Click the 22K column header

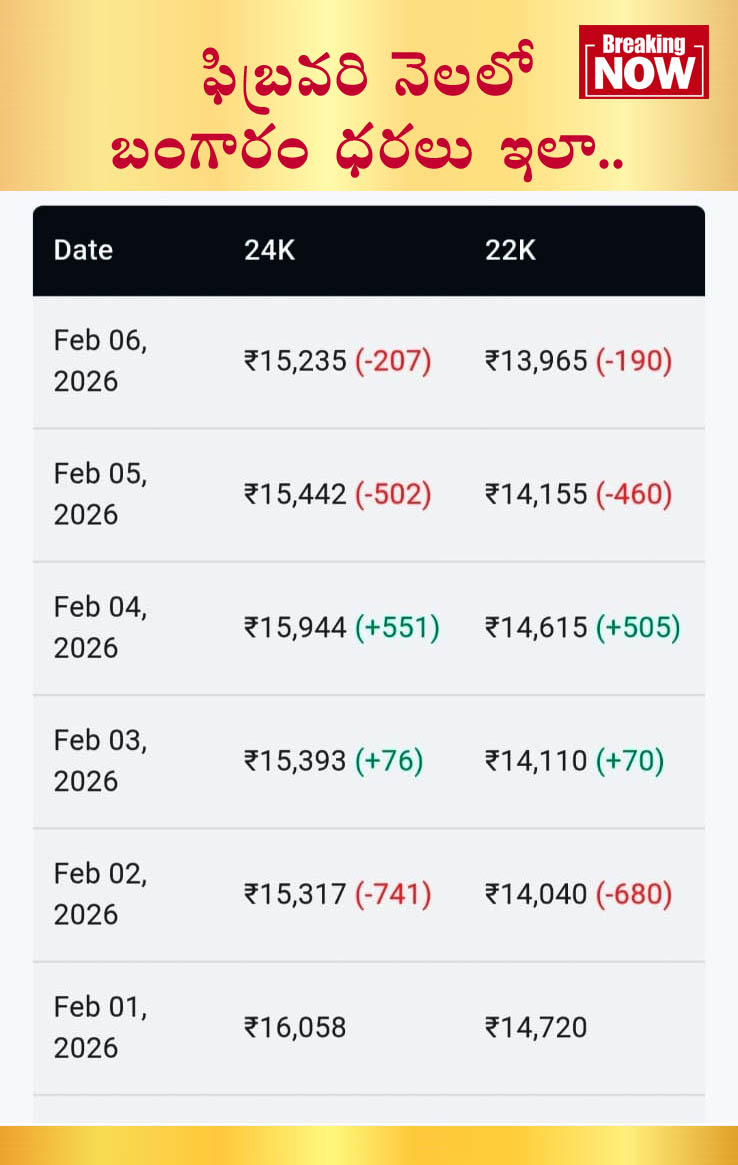tap(510, 250)
